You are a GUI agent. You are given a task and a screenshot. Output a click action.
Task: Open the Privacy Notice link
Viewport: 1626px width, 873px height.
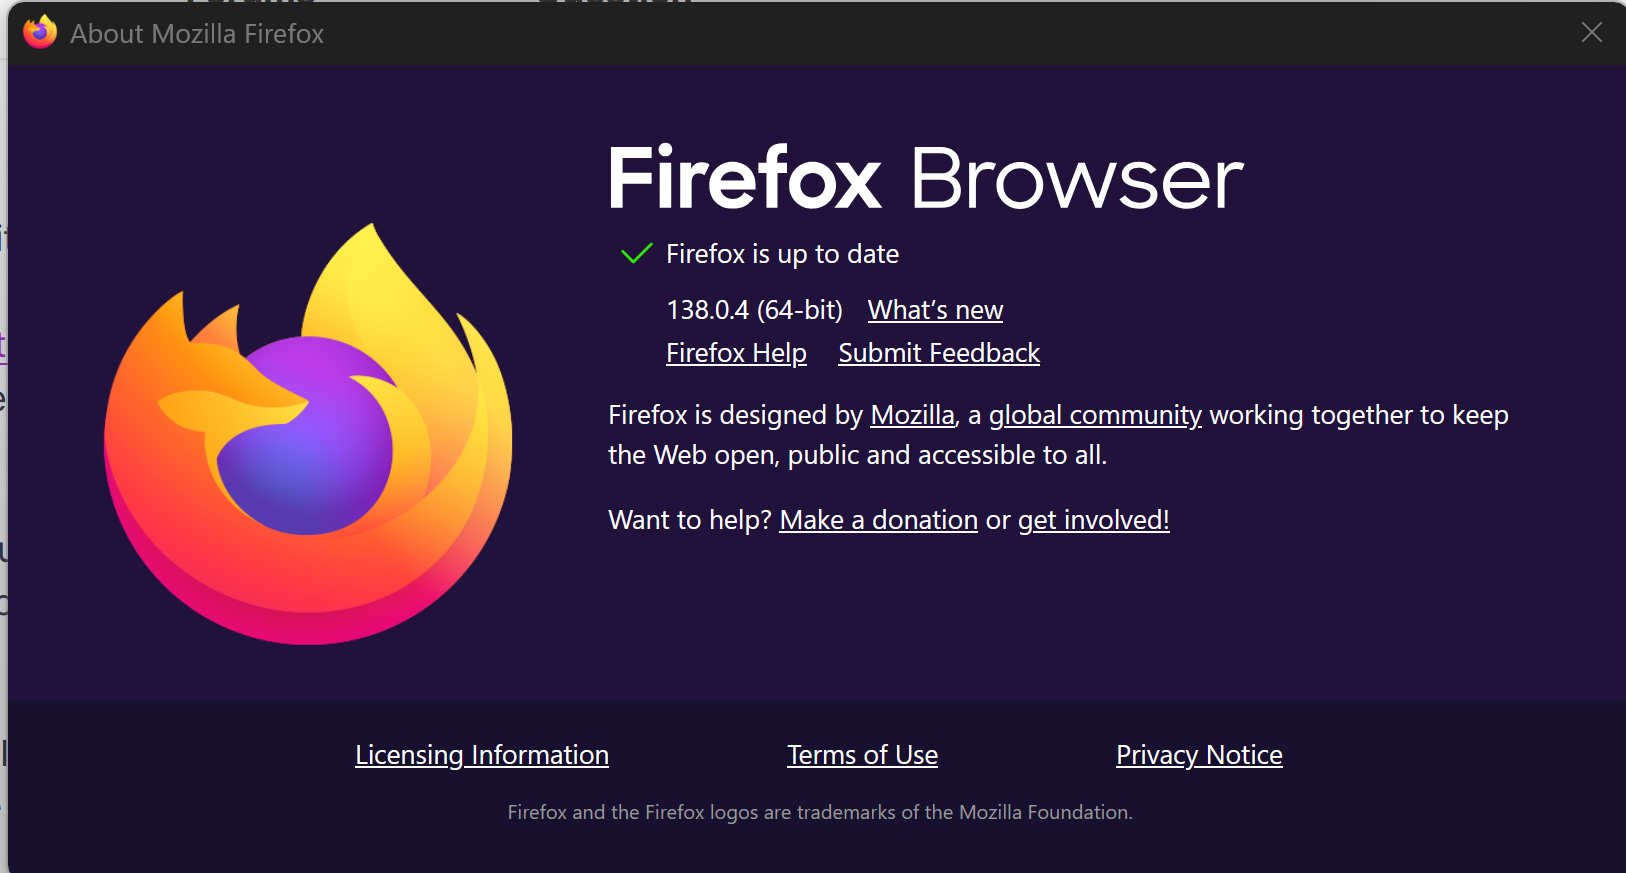pos(1199,755)
